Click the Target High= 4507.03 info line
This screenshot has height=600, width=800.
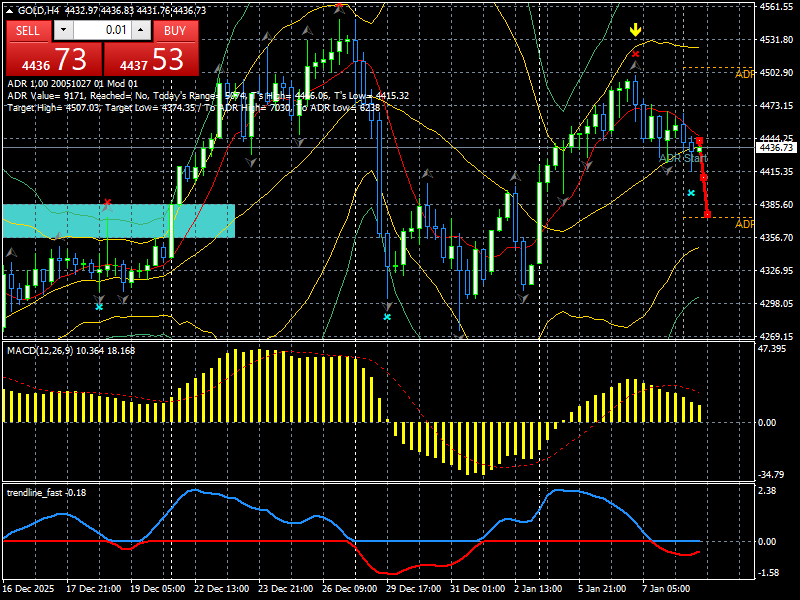point(194,108)
